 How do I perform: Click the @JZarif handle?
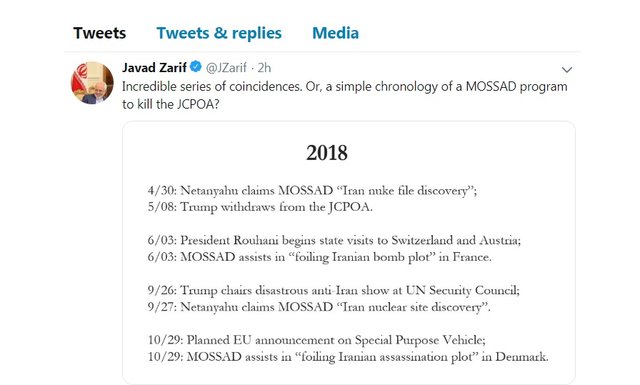(226, 67)
